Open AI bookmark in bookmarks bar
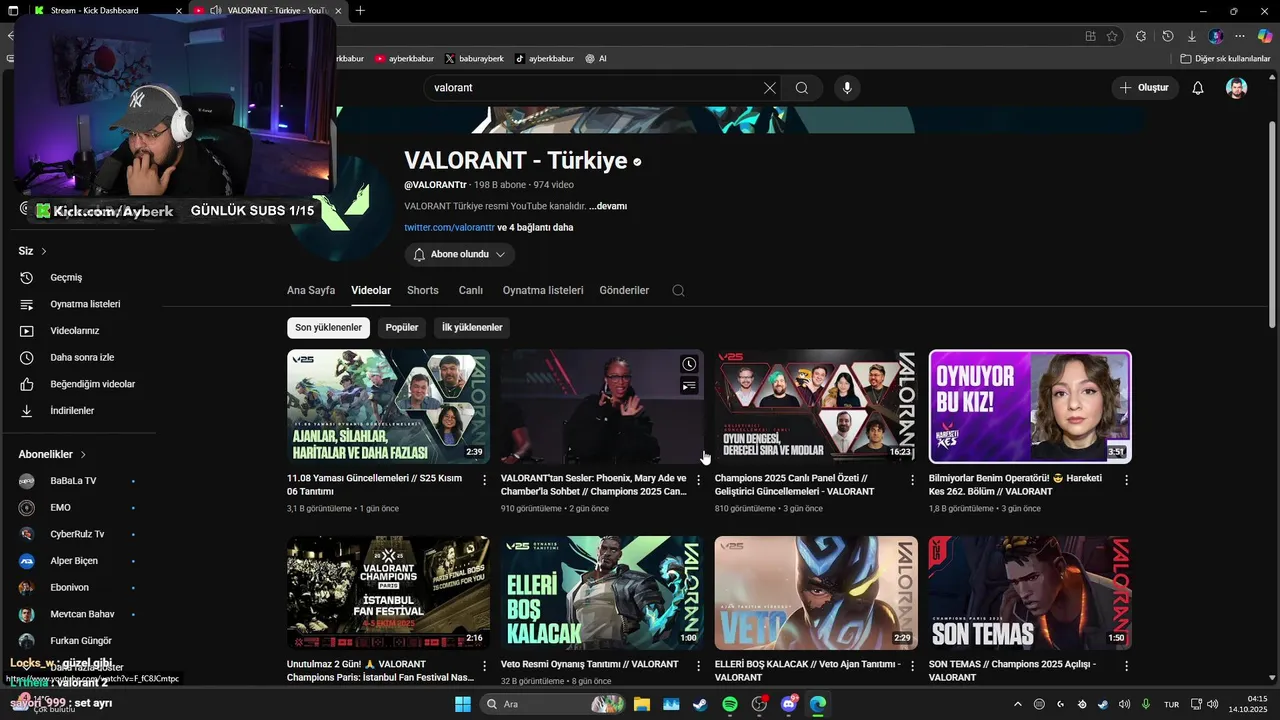The image size is (1280, 720). [596, 59]
